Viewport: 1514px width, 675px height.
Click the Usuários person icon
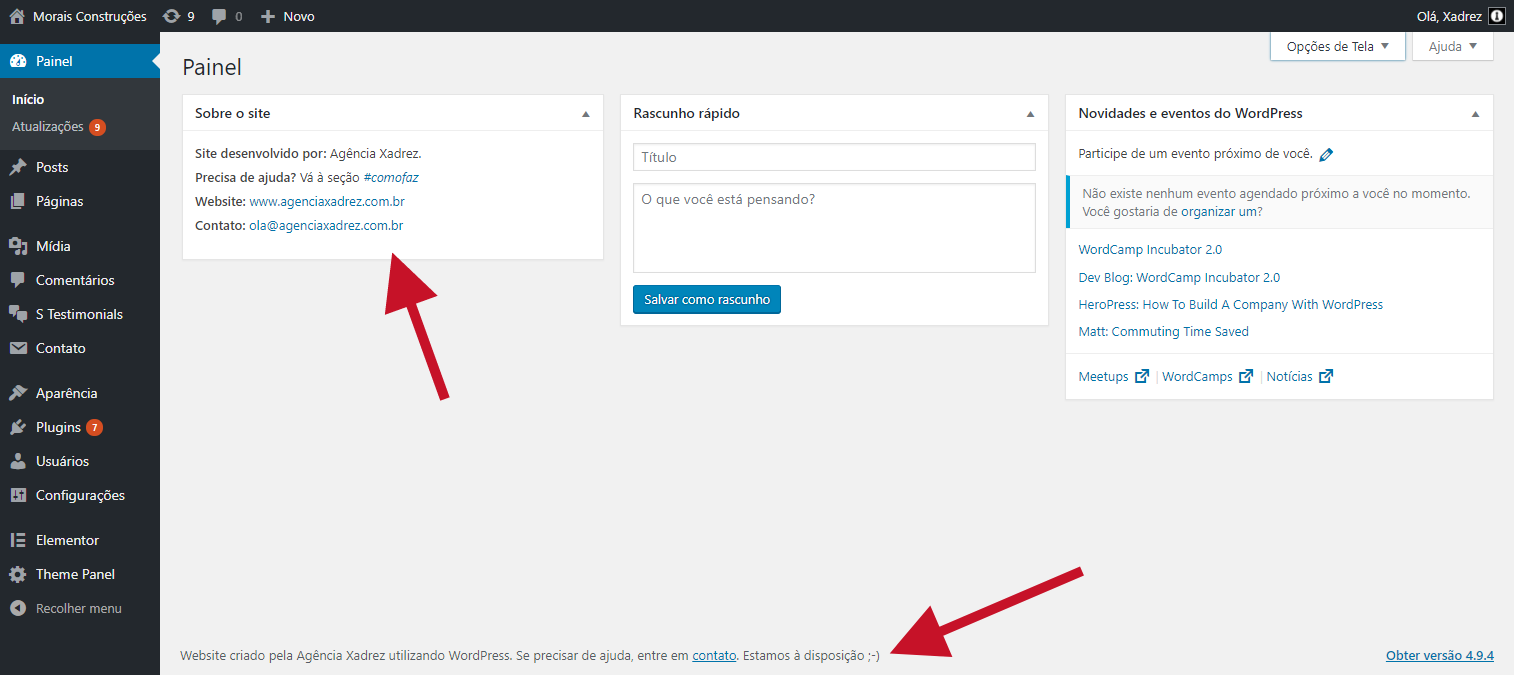pos(18,461)
